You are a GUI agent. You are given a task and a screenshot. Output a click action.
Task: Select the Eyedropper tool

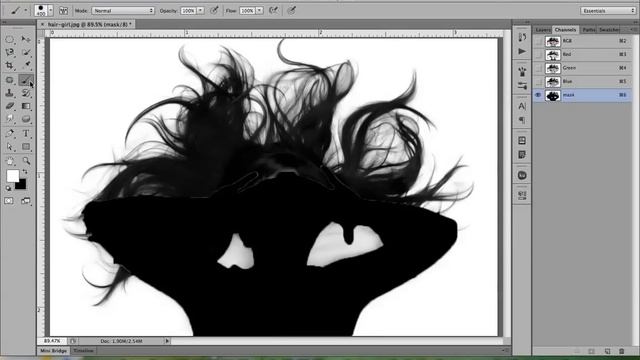point(26,65)
